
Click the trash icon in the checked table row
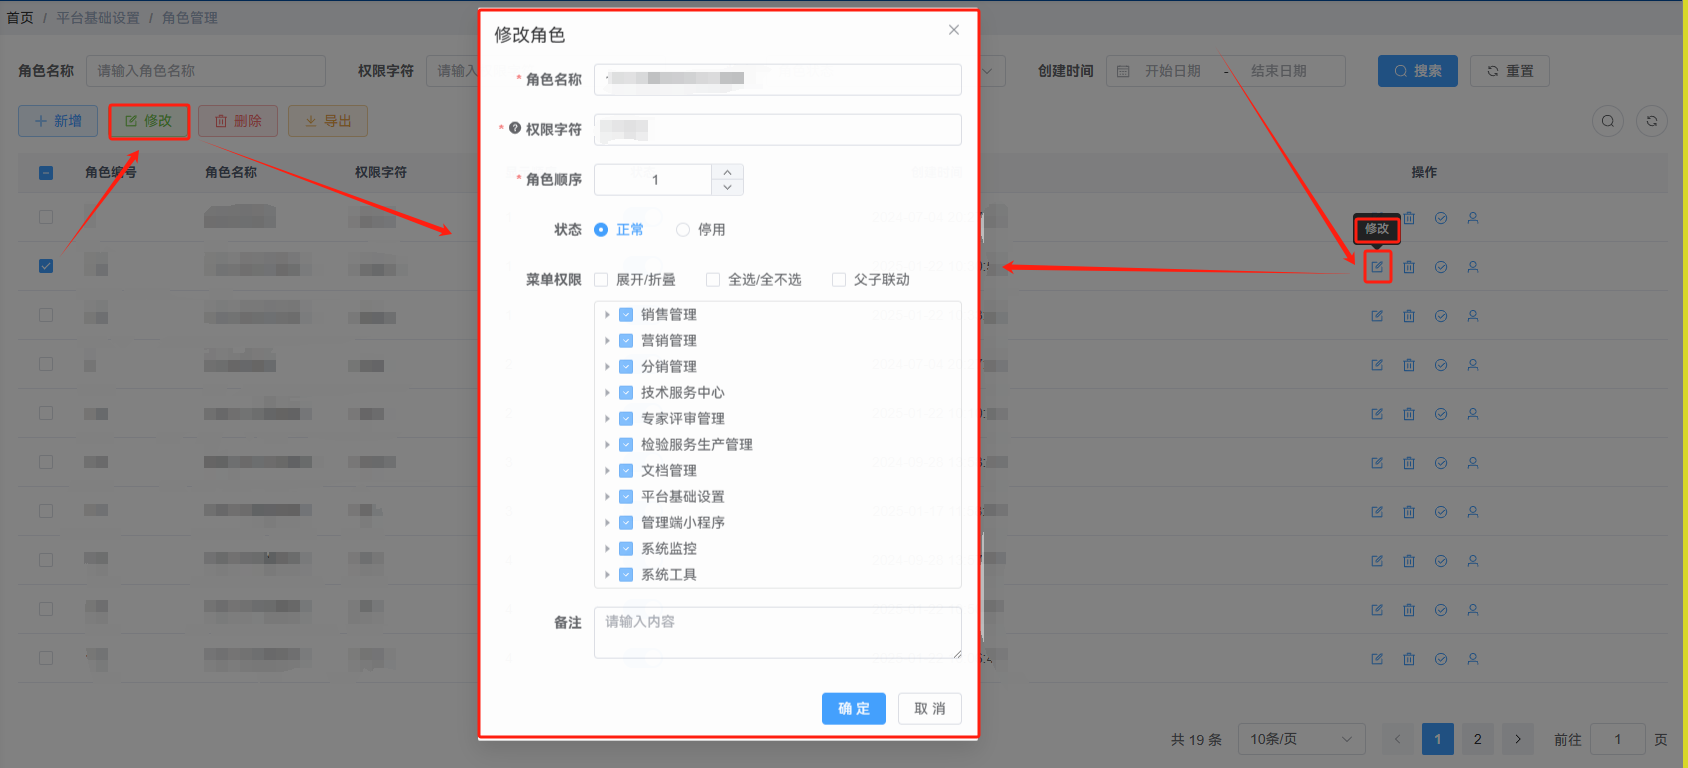pyautogui.click(x=1409, y=267)
